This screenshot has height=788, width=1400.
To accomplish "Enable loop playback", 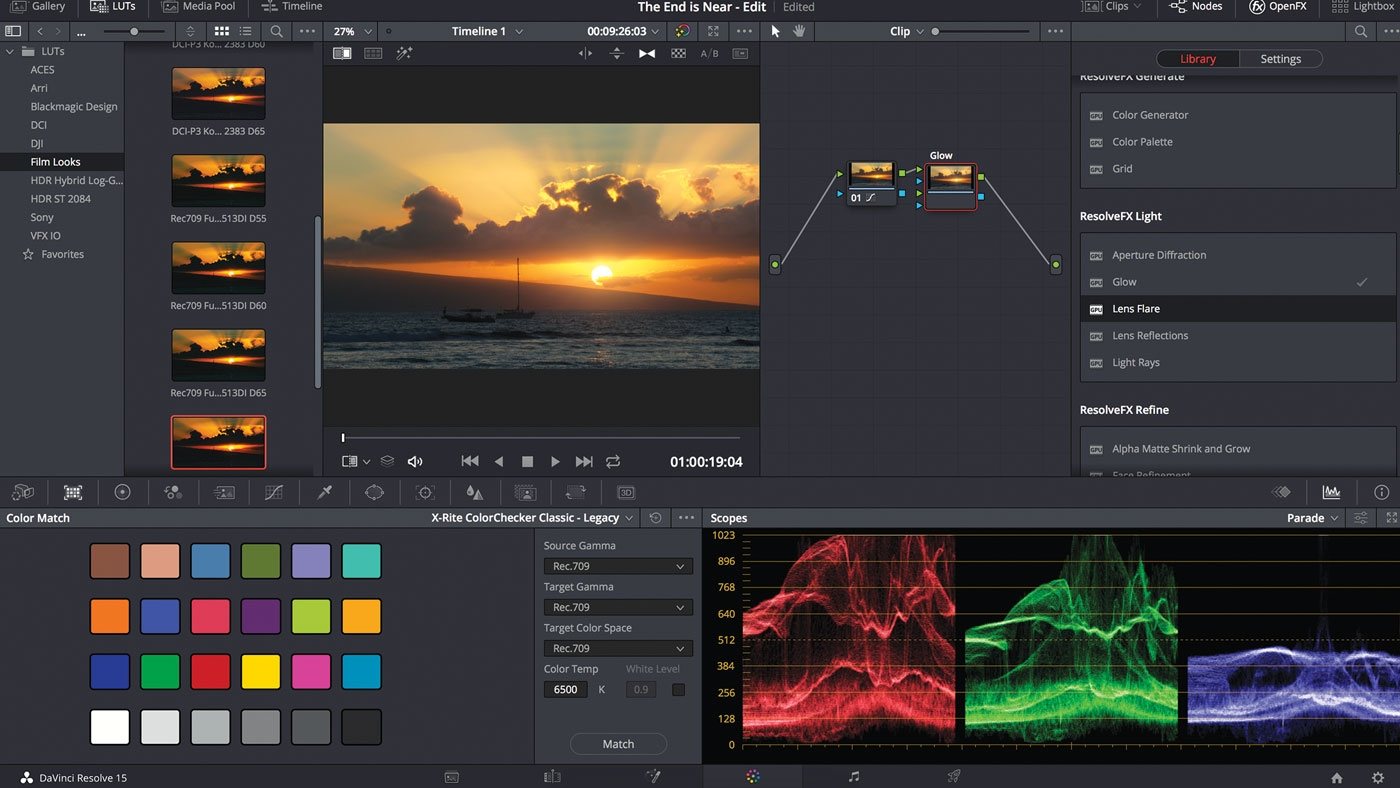I will click(x=613, y=461).
